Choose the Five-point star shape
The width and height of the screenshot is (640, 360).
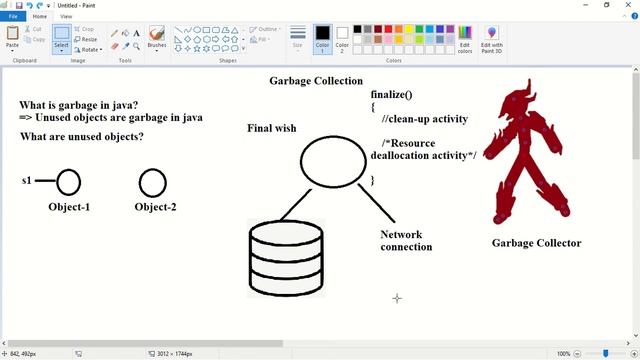coord(197,49)
